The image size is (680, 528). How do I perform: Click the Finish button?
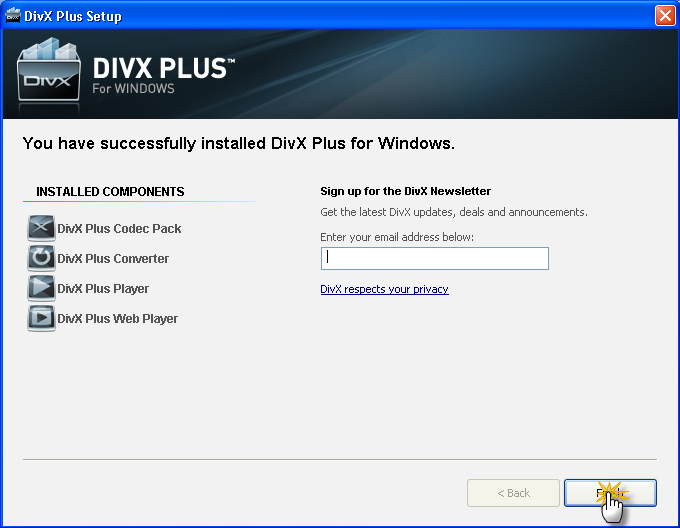[610, 493]
